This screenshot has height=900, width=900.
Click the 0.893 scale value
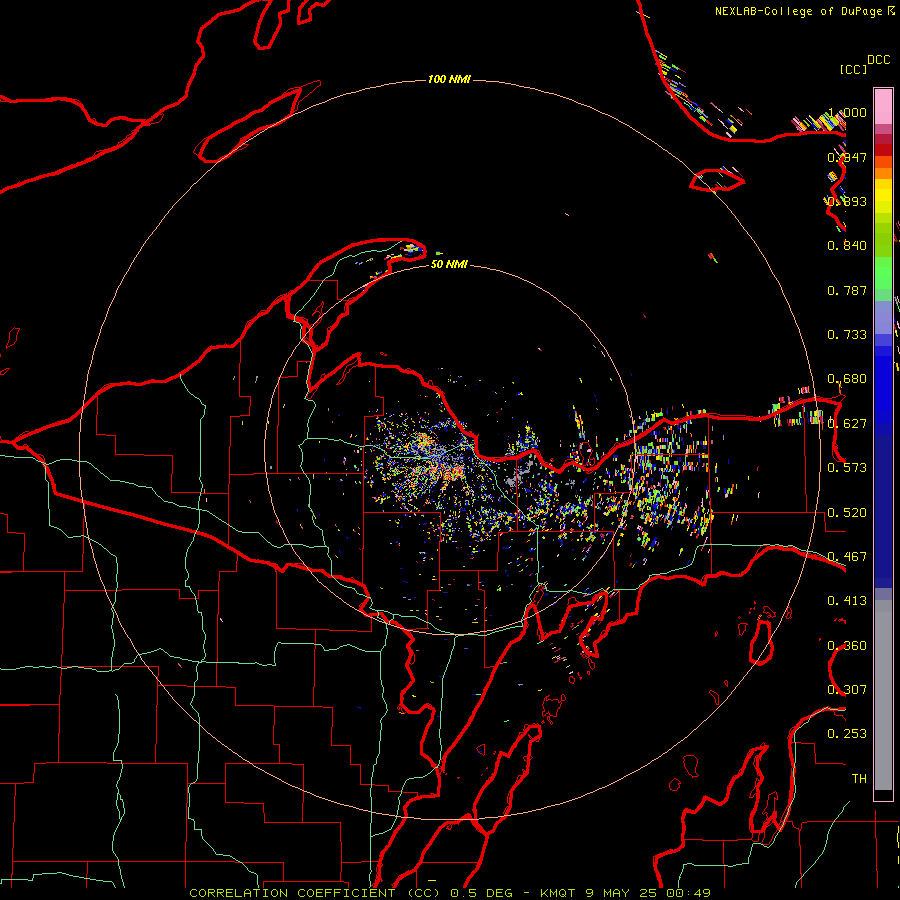click(x=847, y=201)
